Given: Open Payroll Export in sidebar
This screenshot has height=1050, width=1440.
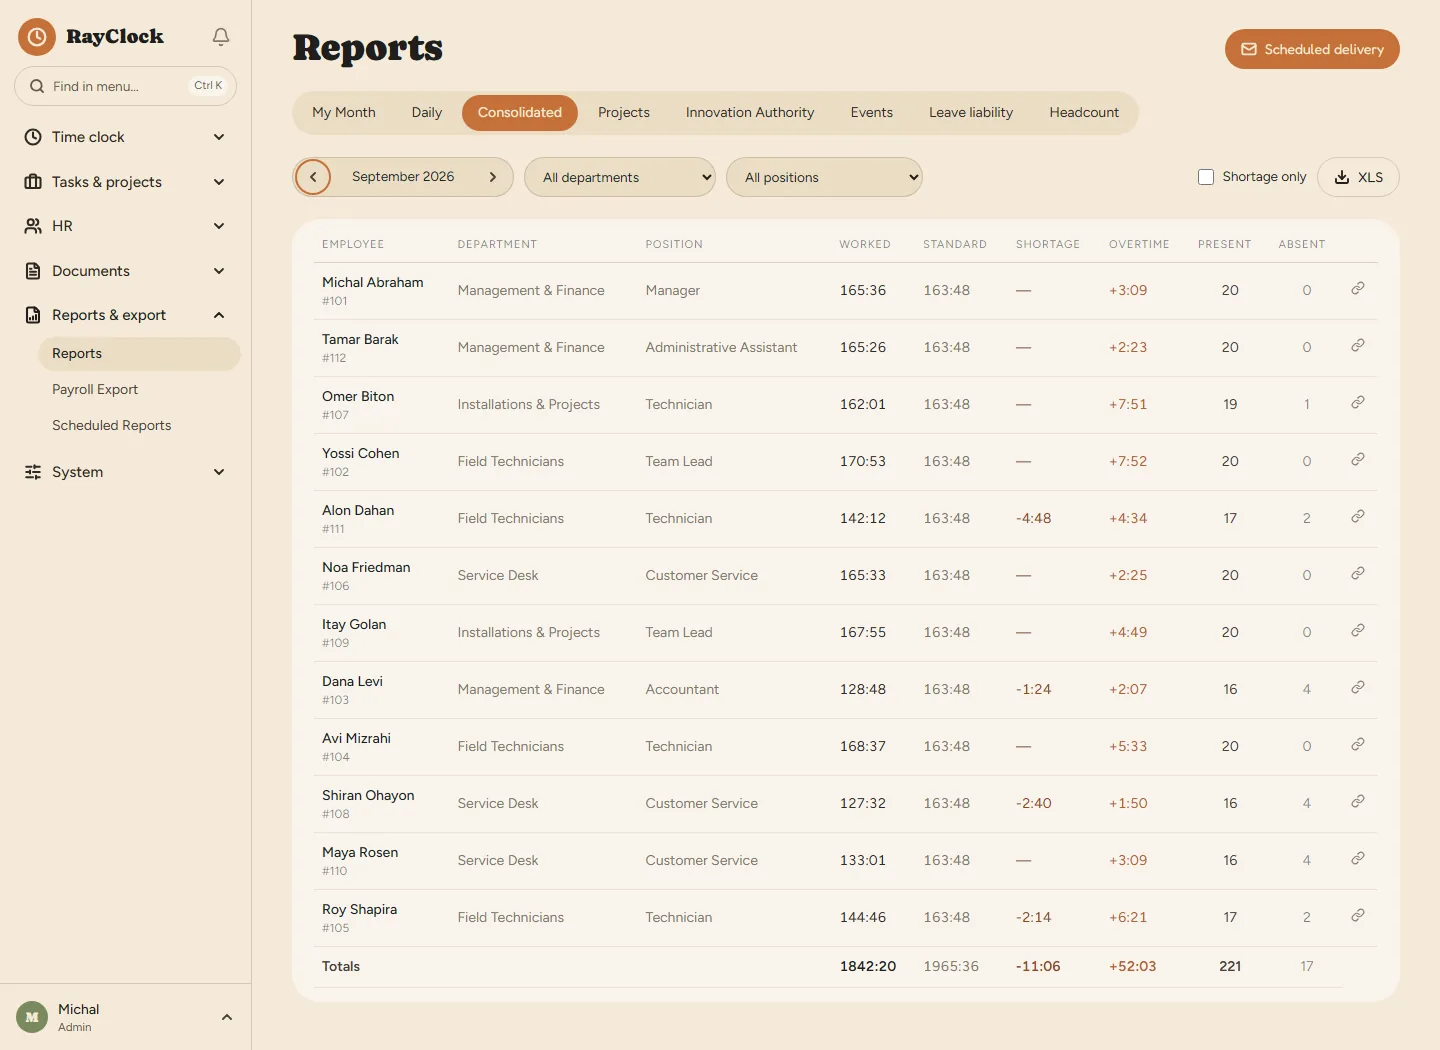Looking at the screenshot, I should point(139,390).
